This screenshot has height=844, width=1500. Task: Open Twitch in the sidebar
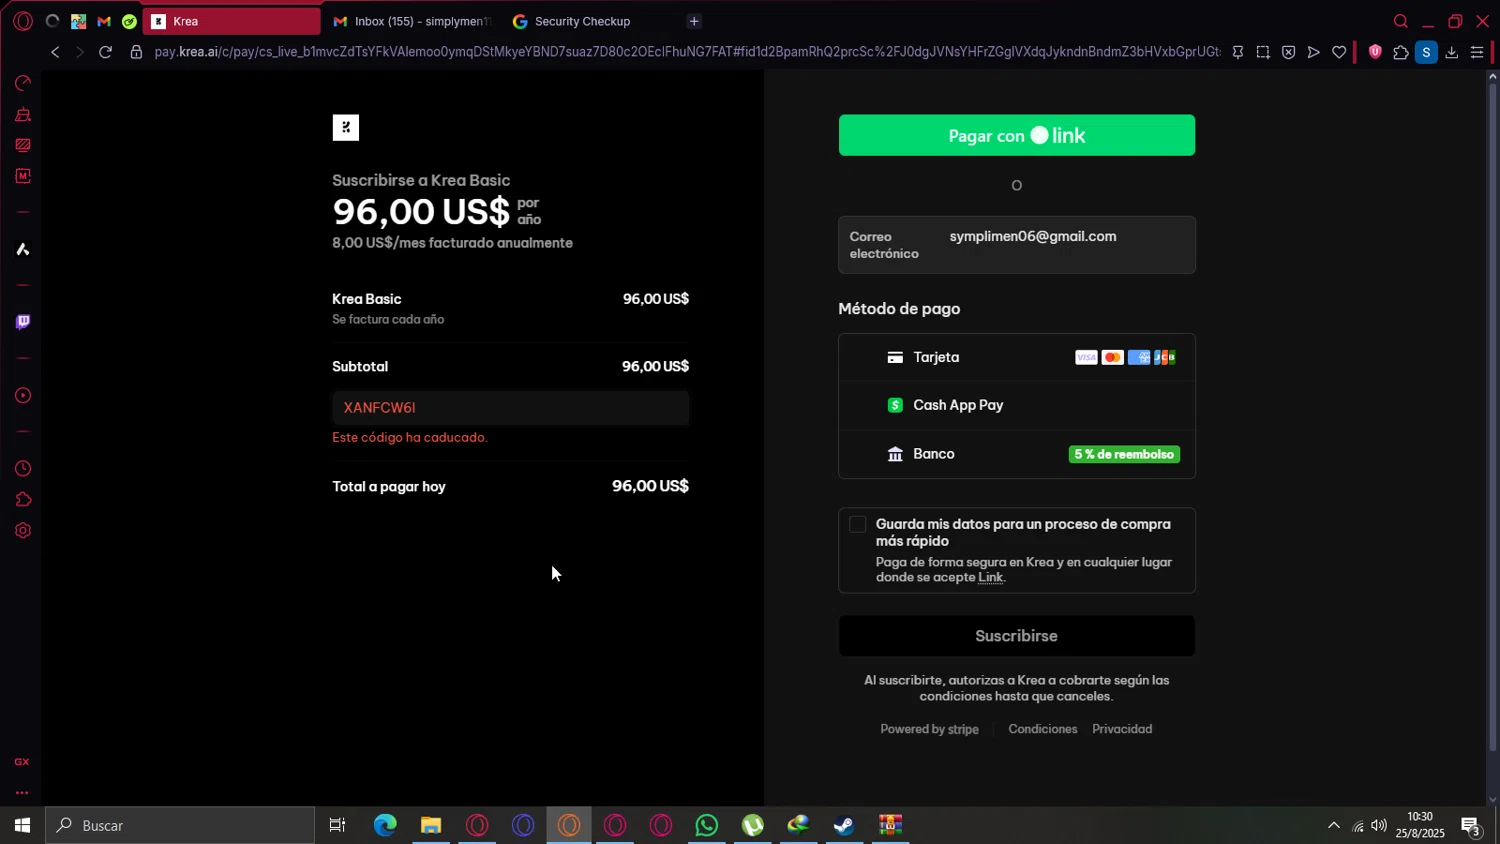(x=23, y=322)
